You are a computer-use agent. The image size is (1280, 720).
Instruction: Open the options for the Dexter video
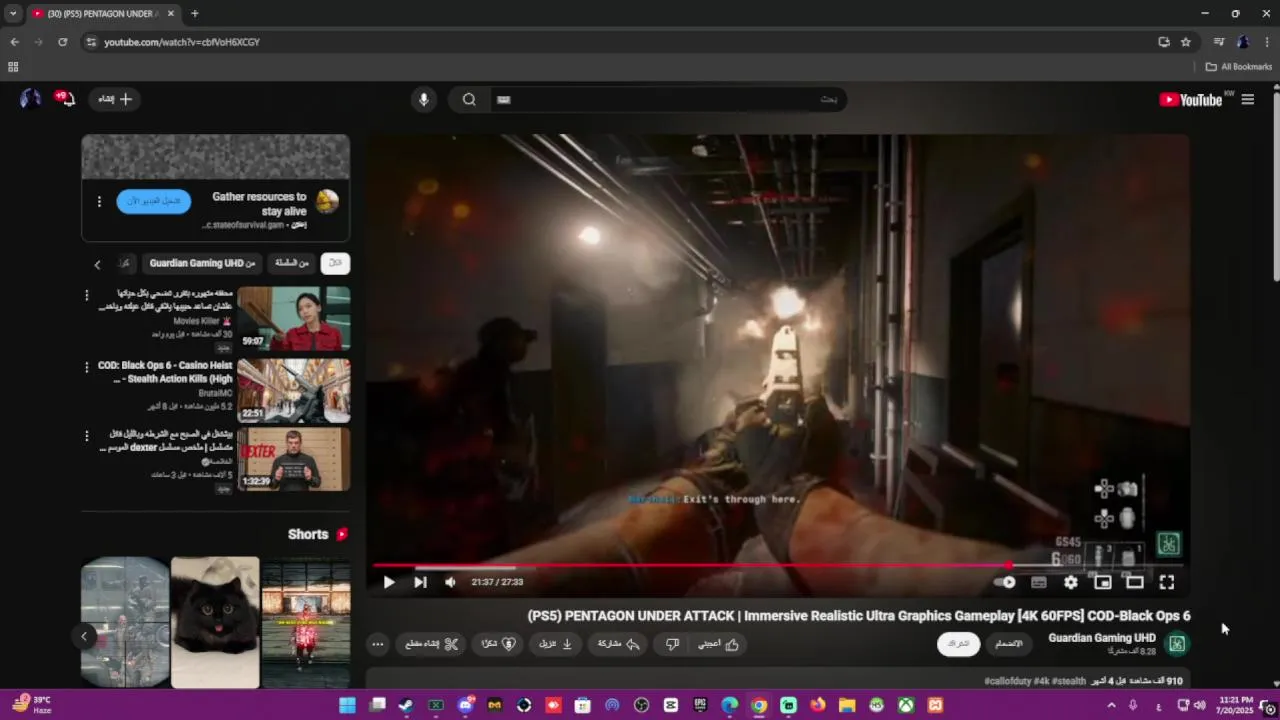[86, 436]
